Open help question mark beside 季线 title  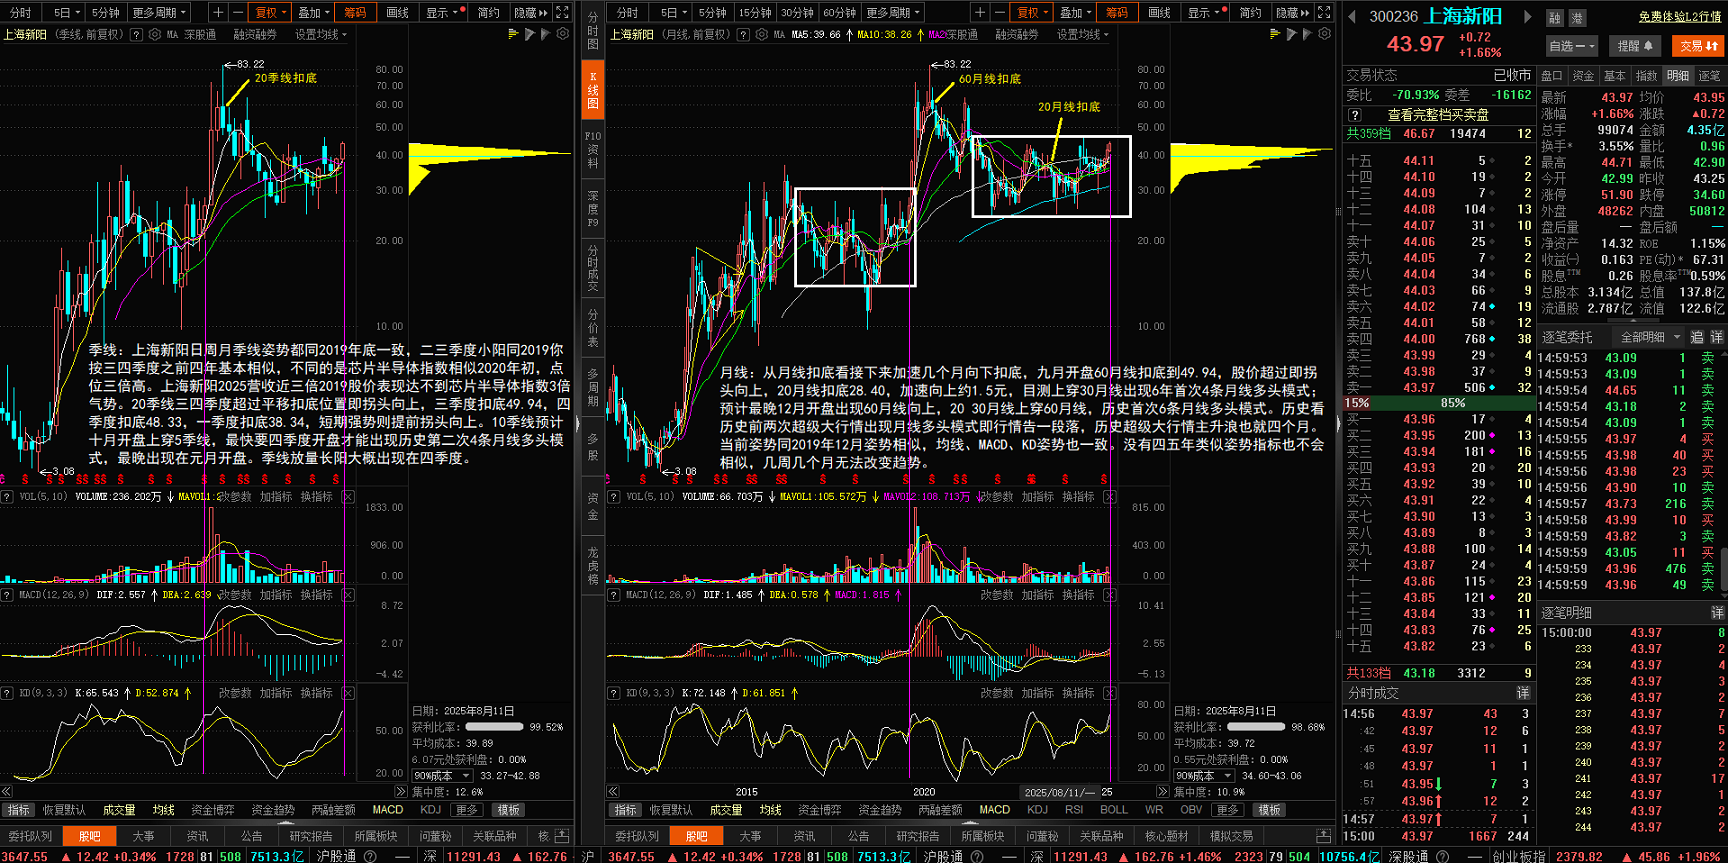[x=137, y=34]
